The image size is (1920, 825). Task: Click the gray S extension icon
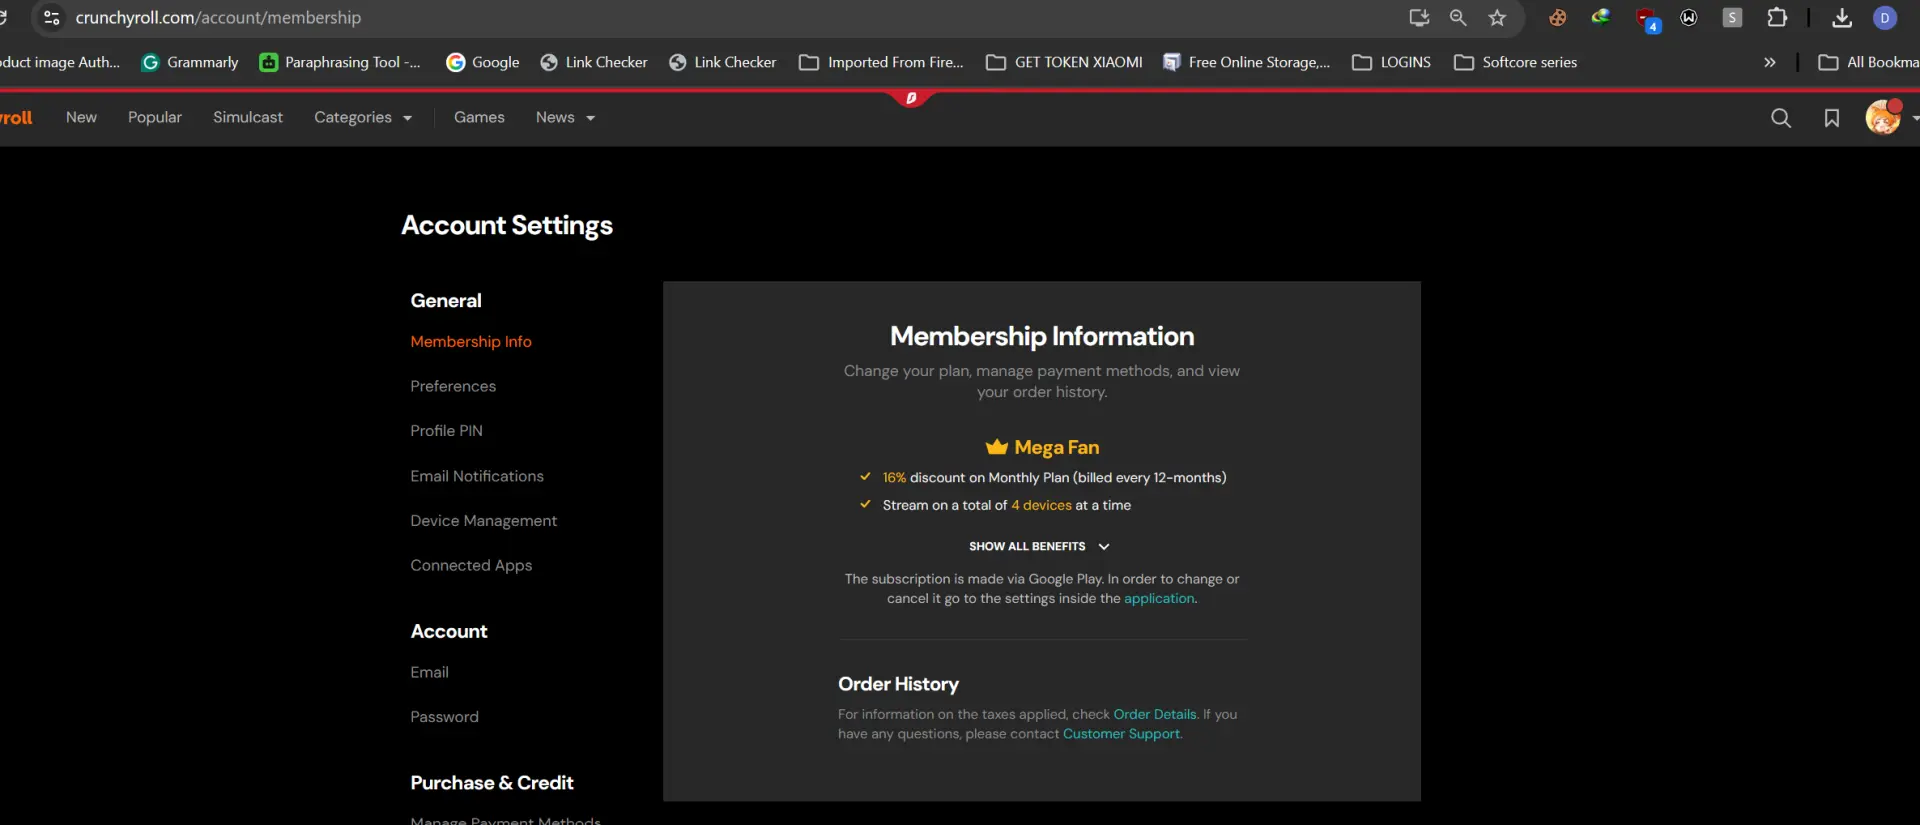(1733, 17)
